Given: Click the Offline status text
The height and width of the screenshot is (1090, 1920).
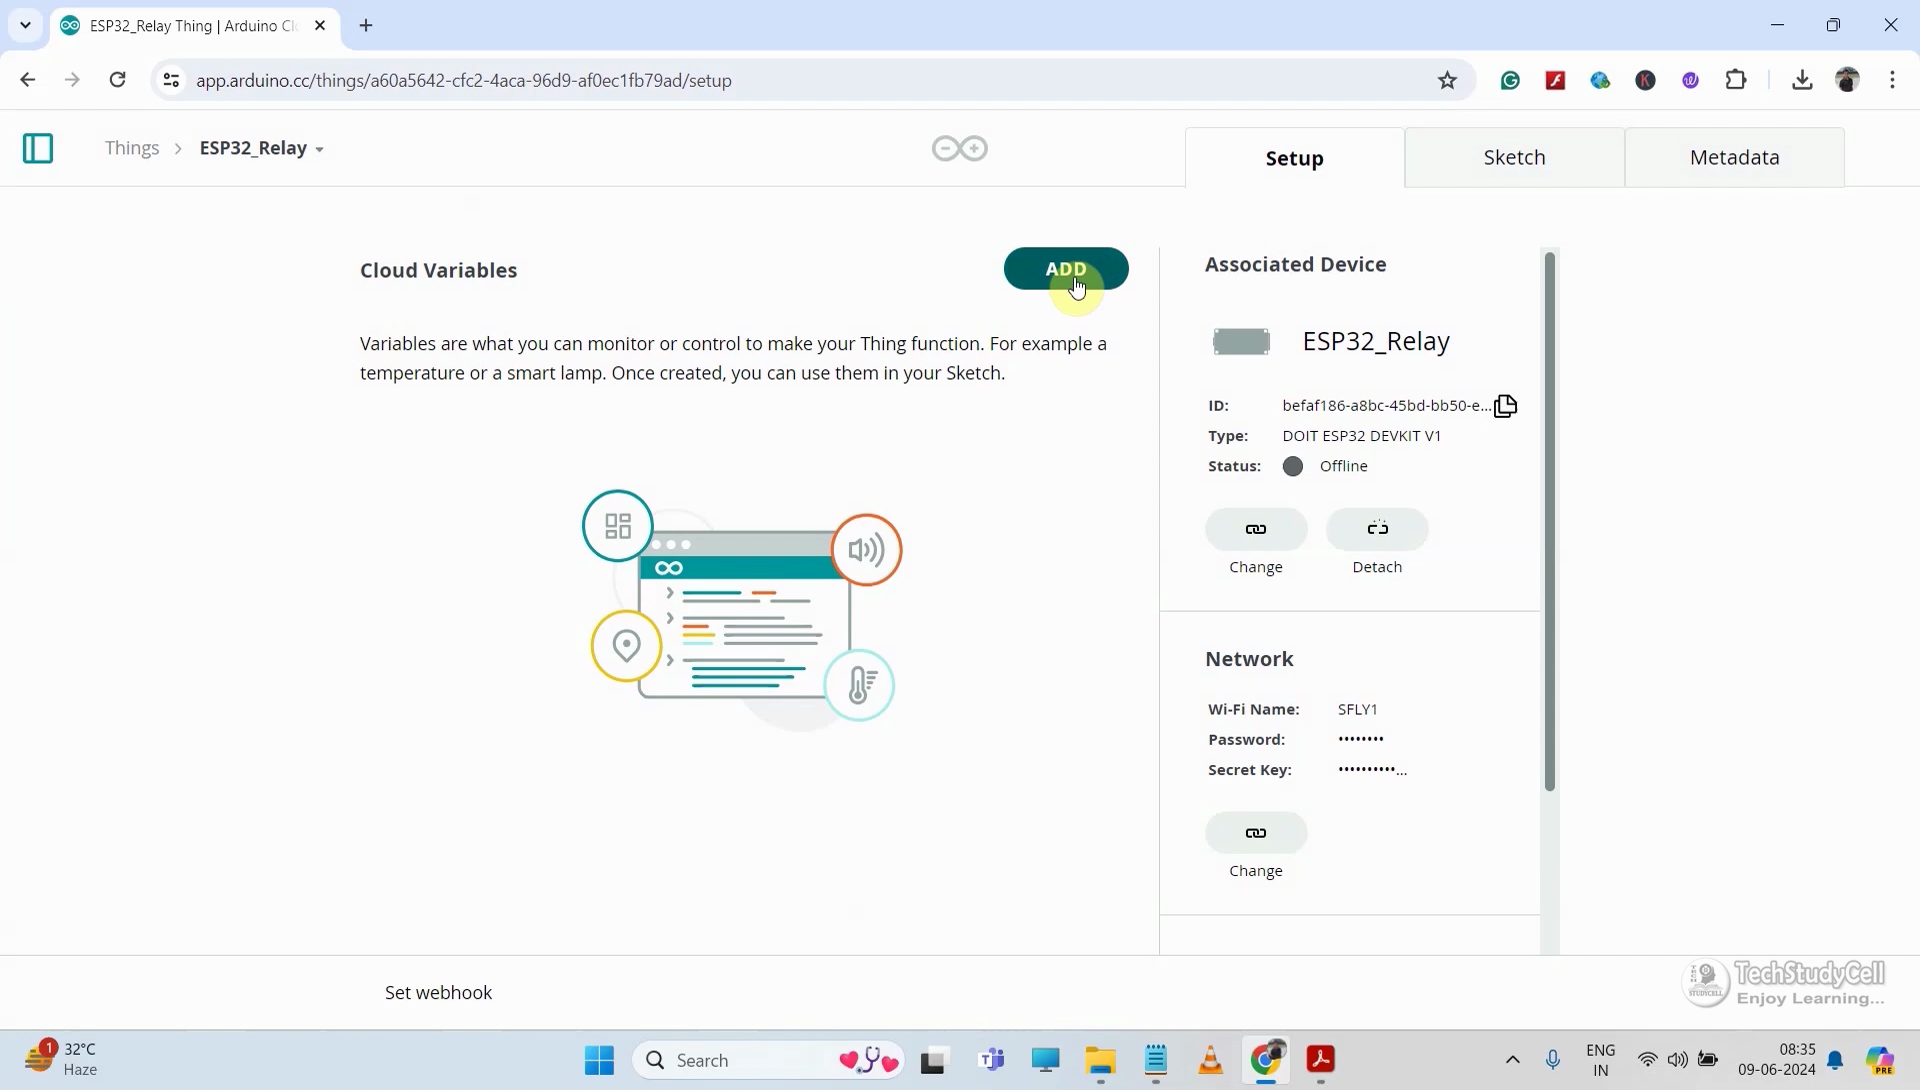Looking at the screenshot, I should 1343,466.
